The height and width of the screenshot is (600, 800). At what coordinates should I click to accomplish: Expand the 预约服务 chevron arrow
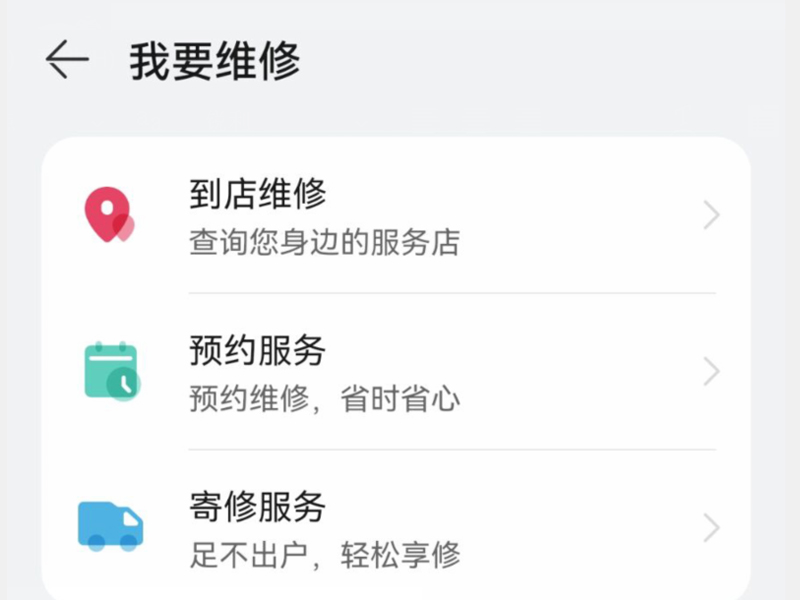(711, 372)
